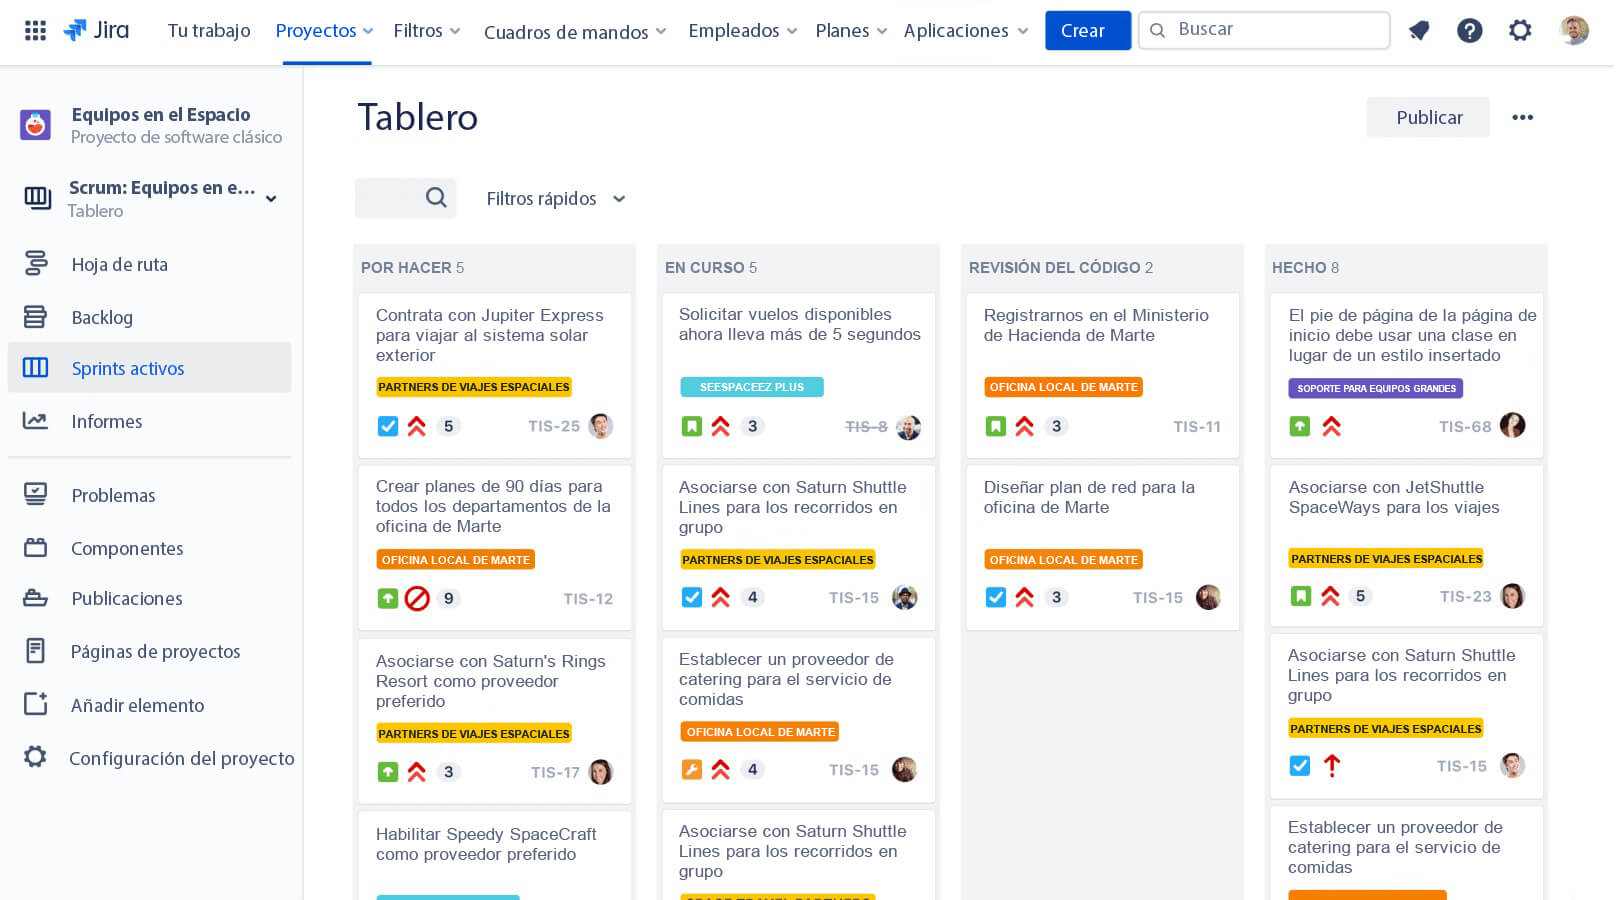Click the blue Crear button
Screen dimensions: 1616x900
(x=1087, y=30)
